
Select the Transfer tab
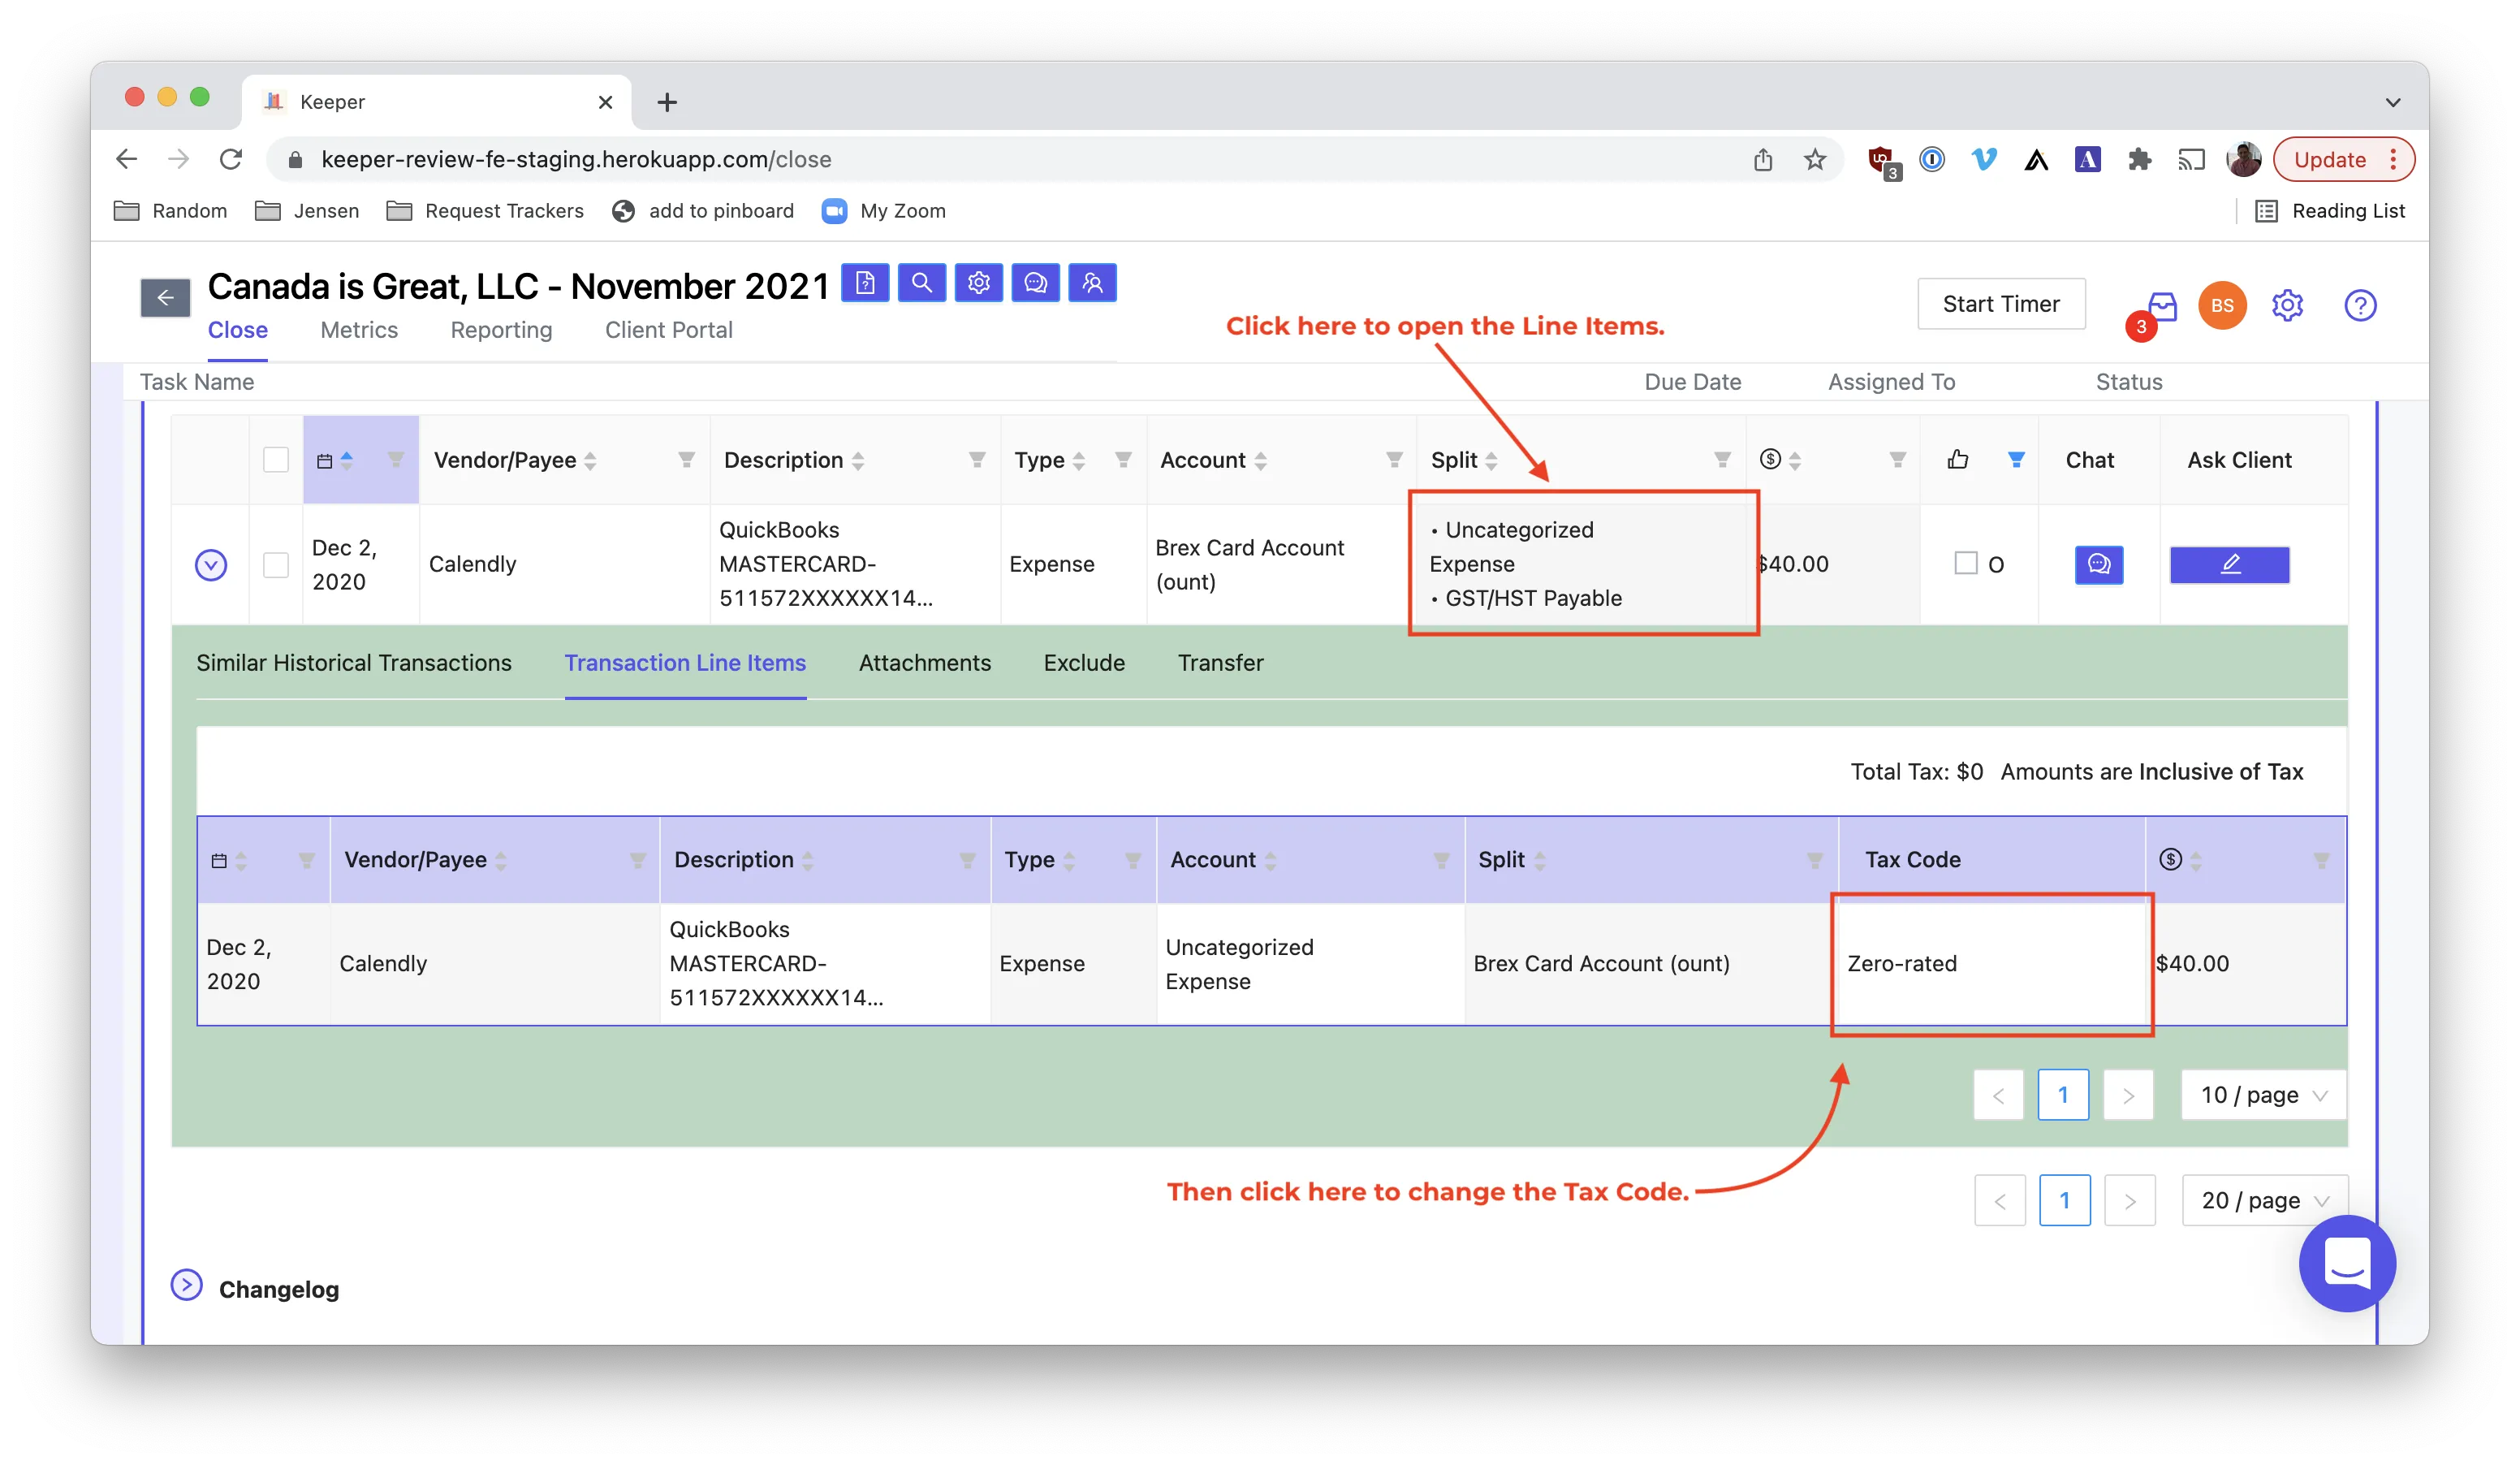pos(1220,662)
